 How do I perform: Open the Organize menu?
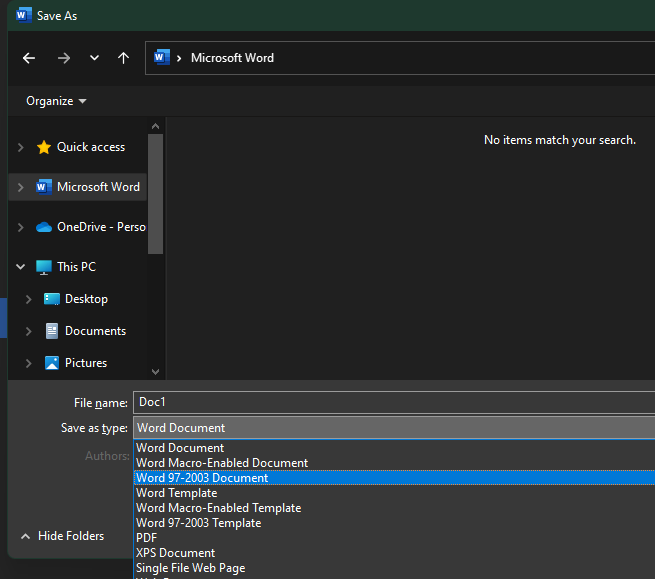56,101
